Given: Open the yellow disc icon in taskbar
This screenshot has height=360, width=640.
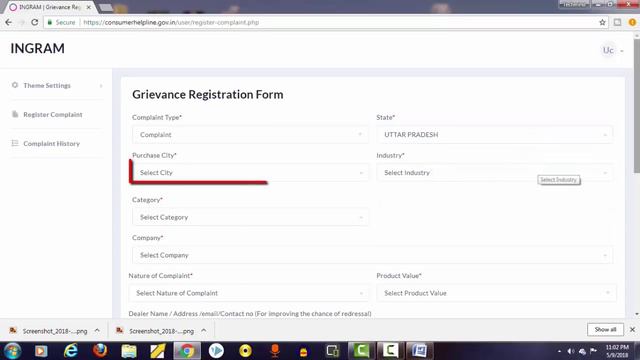Looking at the screenshot, I should point(245,351).
